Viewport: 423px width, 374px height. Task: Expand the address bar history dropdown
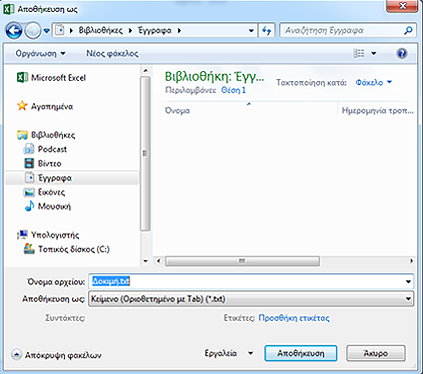(251, 31)
